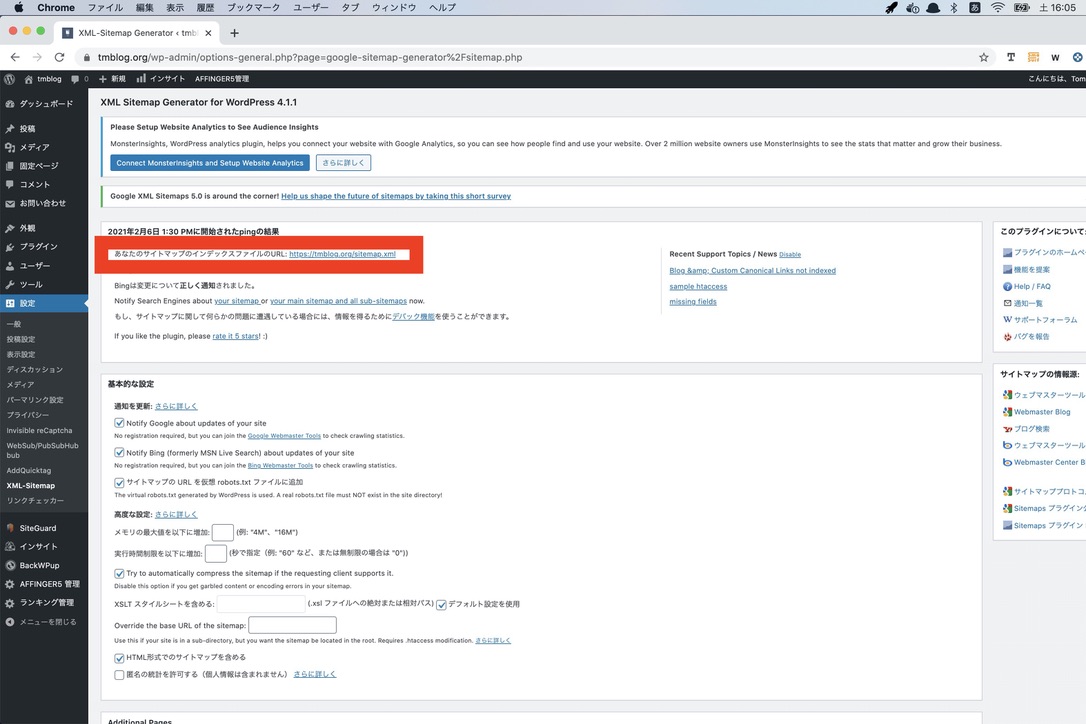Click the さらに詳しく button beside Connect MonsterInsights

click(x=344, y=163)
